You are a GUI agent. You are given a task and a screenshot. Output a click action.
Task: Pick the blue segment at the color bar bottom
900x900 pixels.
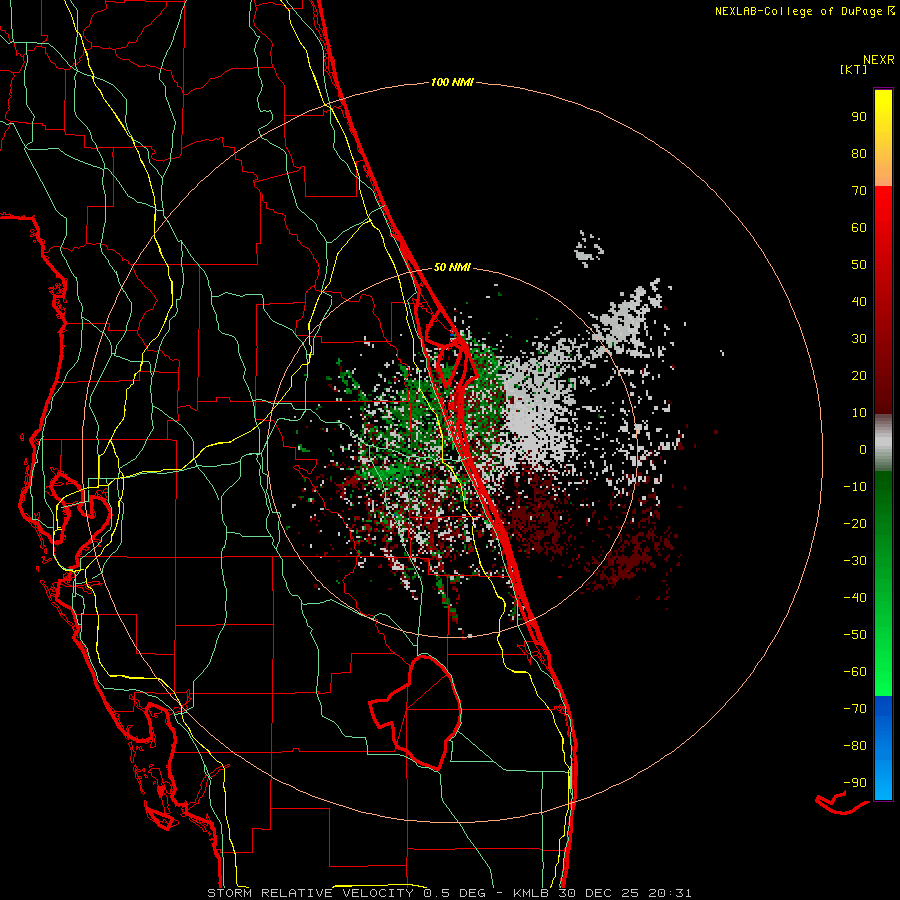click(x=883, y=748)
